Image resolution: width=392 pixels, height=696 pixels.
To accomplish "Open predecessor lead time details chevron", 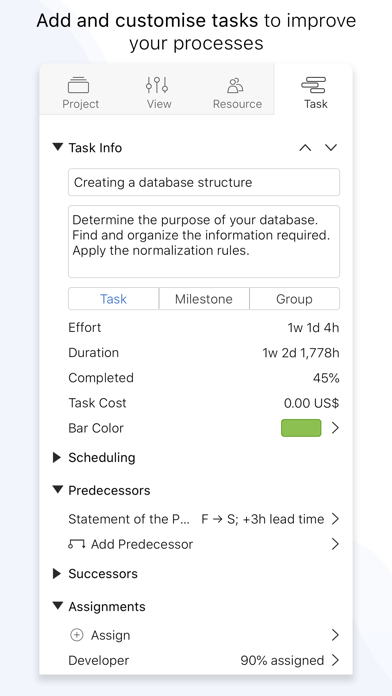I will [335, 519].
